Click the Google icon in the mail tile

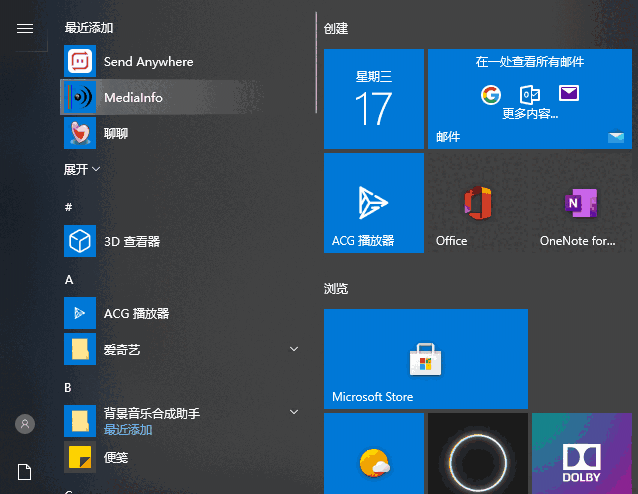[491, 95]
